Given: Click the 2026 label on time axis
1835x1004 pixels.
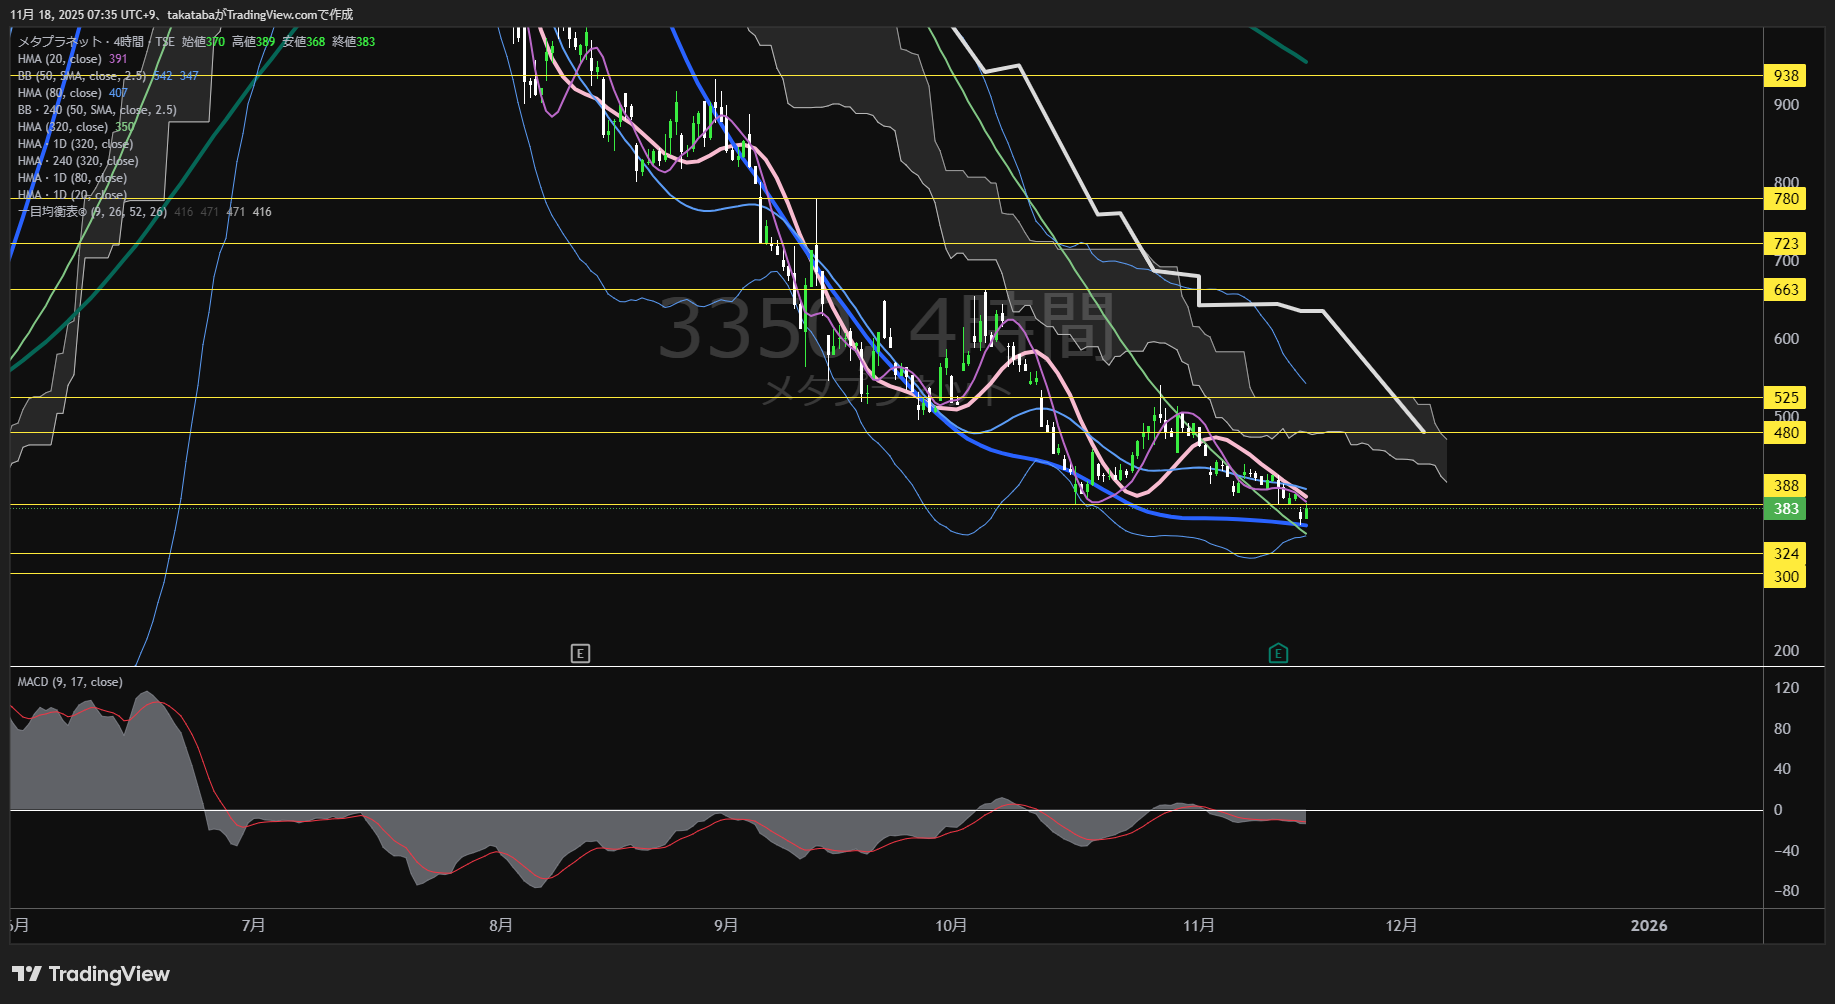Looking at the screenshot, I should pos(1648,926).
